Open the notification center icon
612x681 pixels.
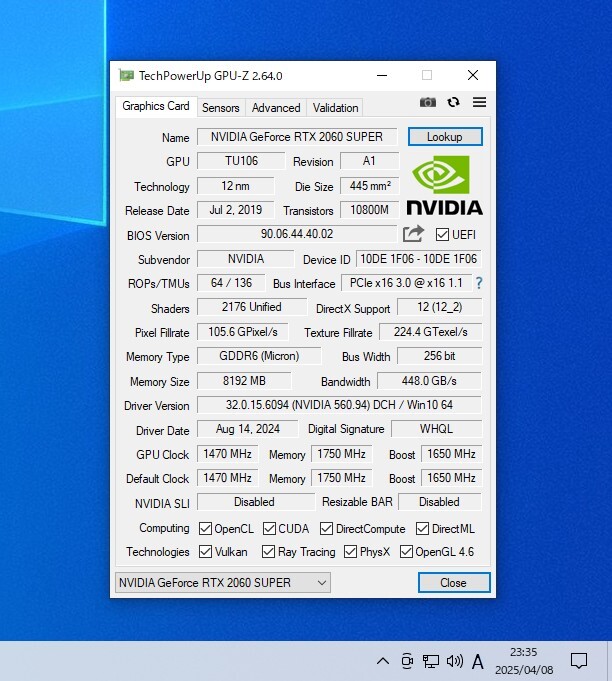click(x=579, y=661)
